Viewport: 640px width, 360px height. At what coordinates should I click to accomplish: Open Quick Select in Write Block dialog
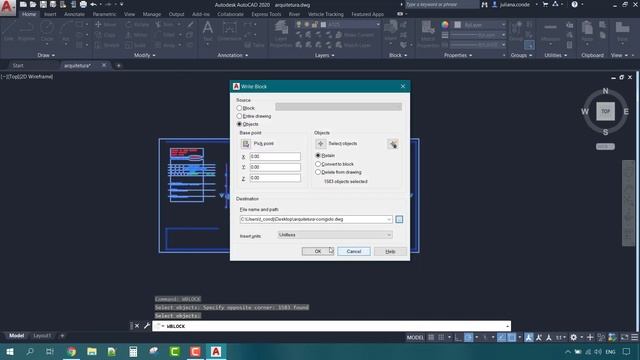coord(393,144)
